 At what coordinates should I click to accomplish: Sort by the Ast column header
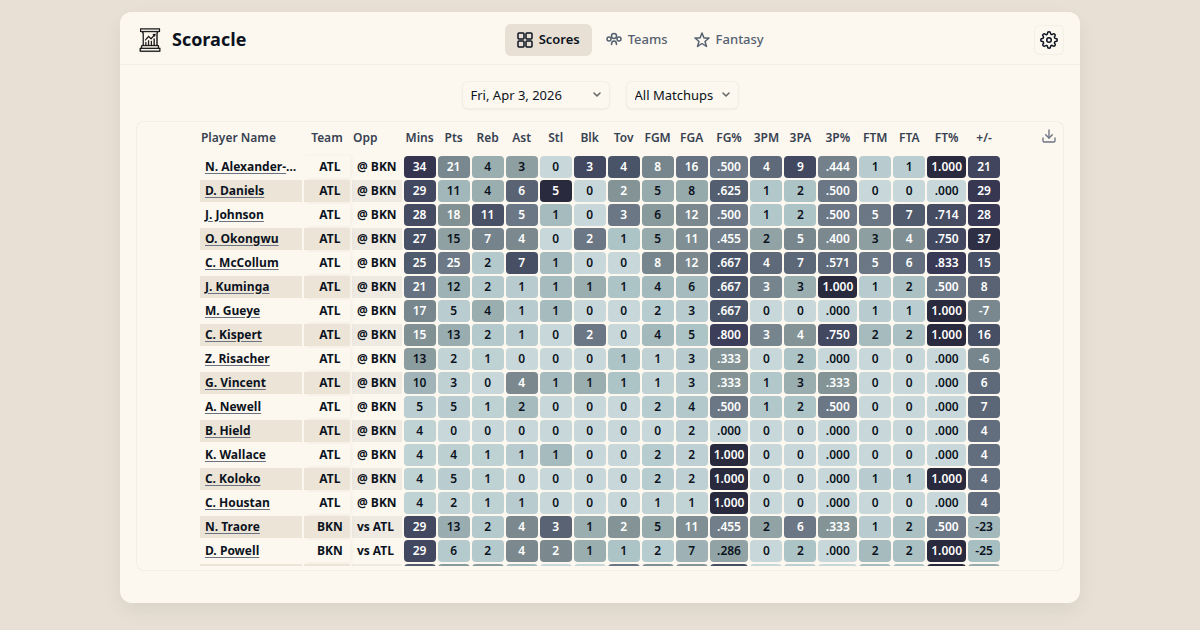[x=522, y=138]
